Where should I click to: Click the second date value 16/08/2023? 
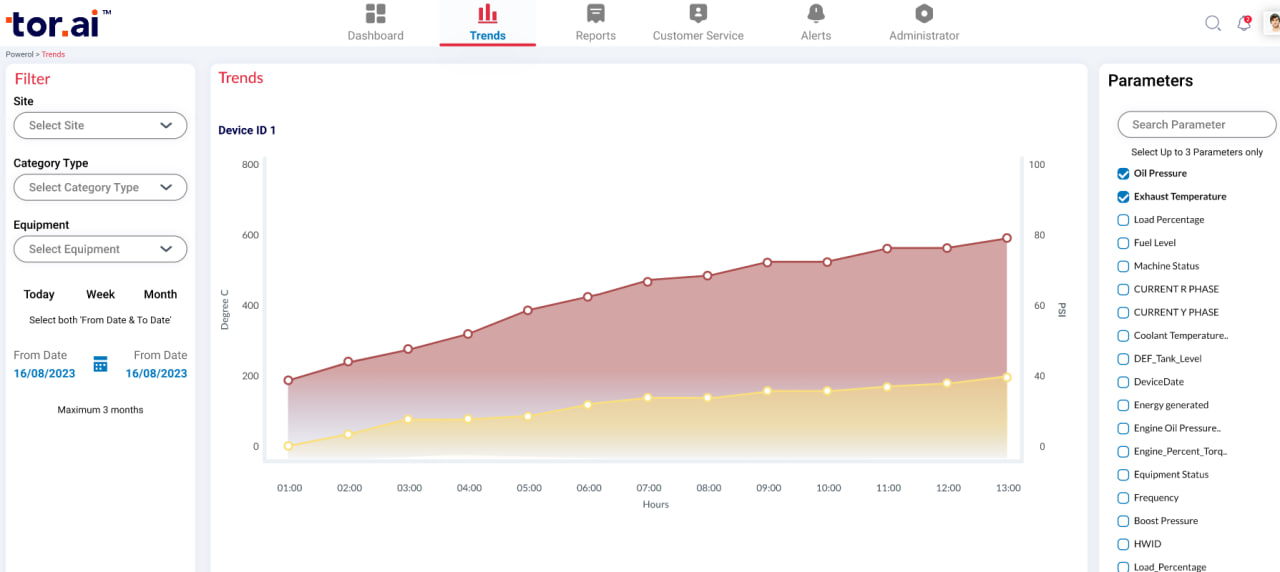click(156, 374)
